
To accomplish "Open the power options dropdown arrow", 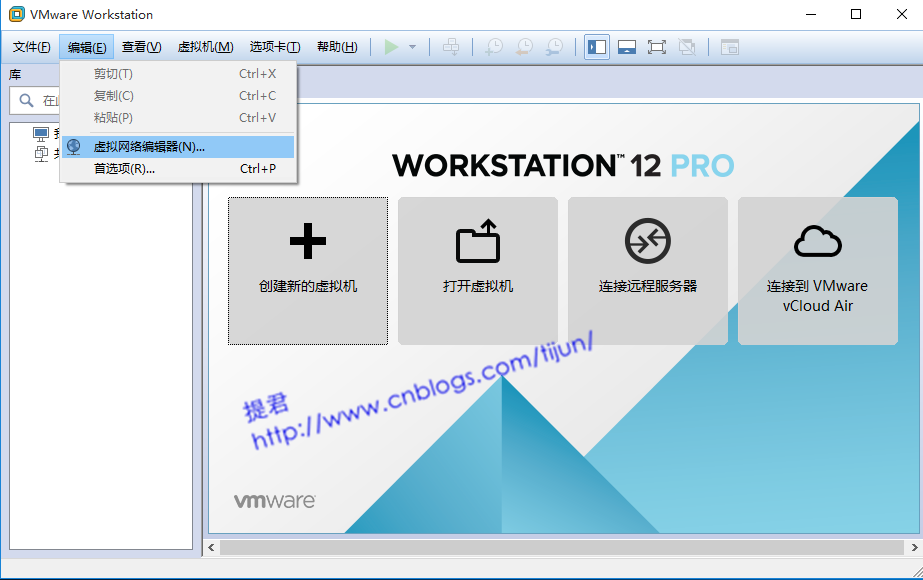I will 413,47.
